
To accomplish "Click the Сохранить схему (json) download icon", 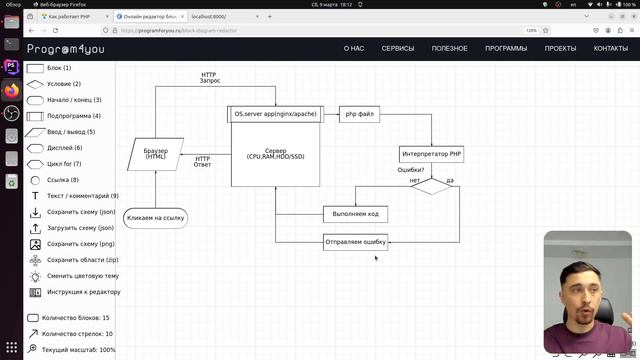I will point(35,212).
